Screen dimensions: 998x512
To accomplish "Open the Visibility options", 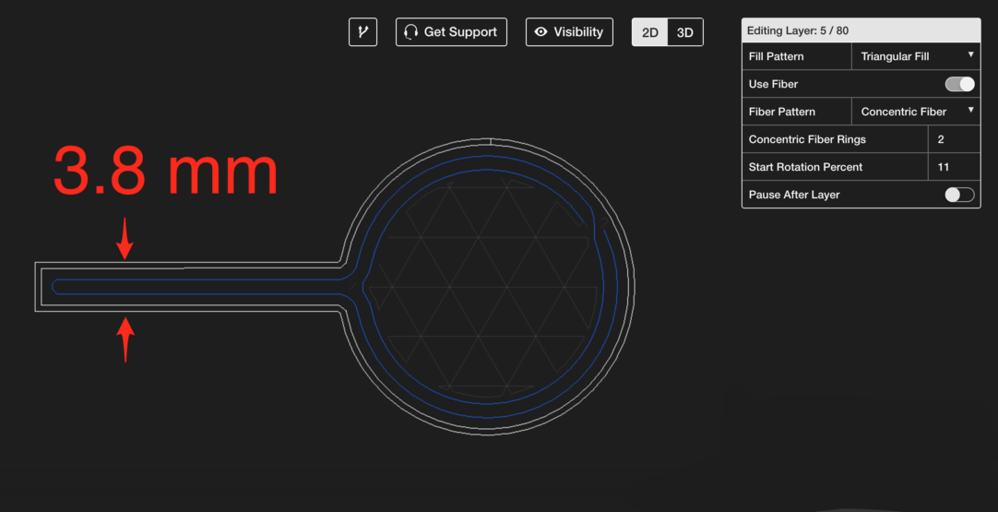I will [569, 32].
